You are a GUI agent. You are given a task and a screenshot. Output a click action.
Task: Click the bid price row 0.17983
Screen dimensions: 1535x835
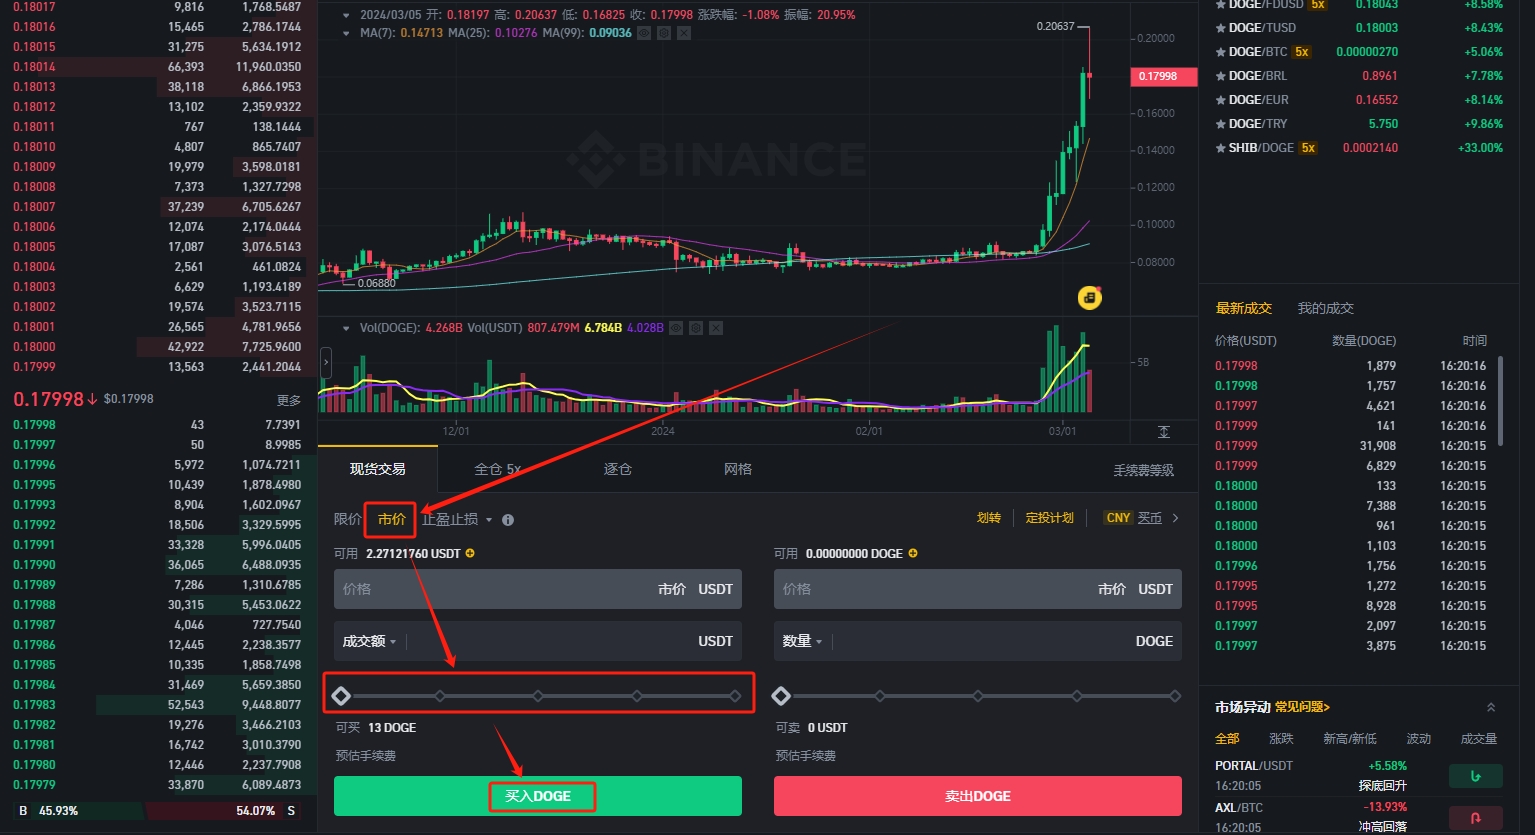coord(159,705)
